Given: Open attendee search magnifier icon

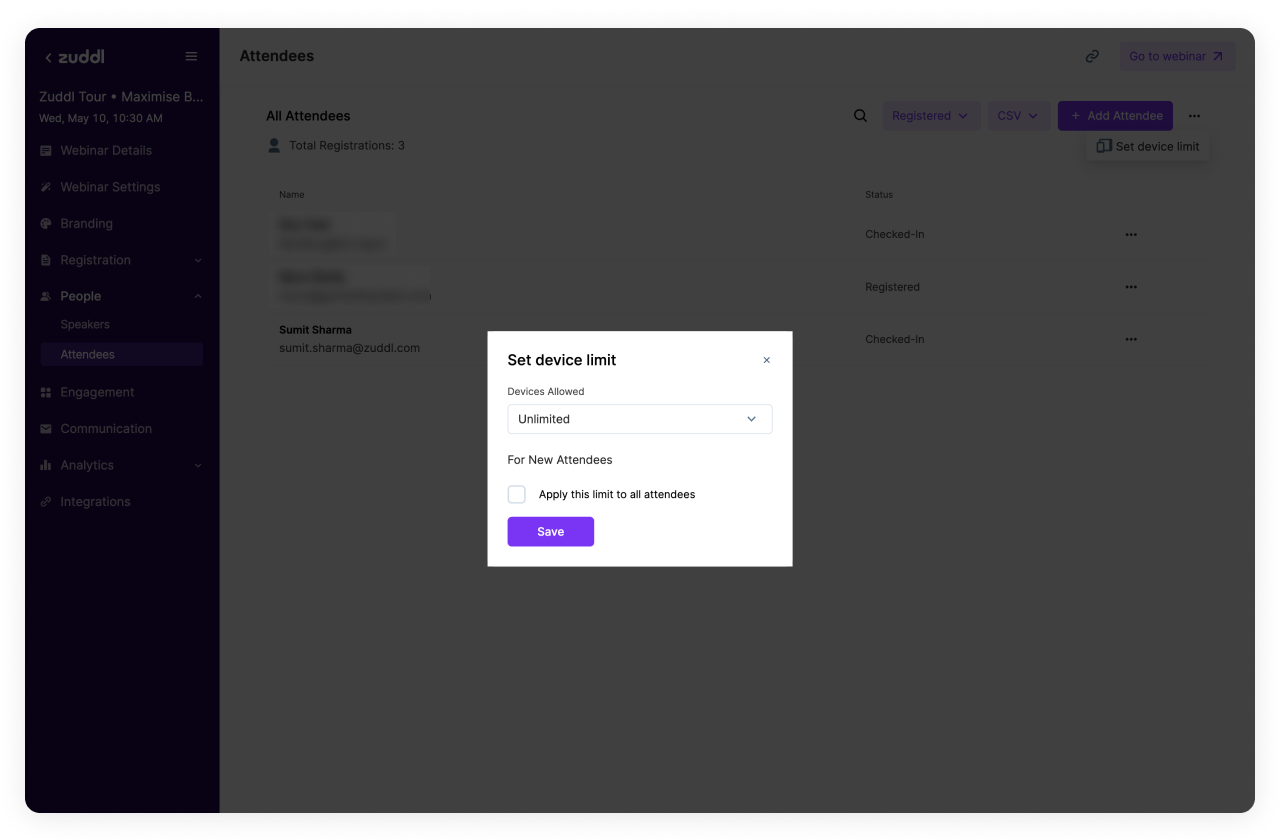Looking at the screenshot, I should 860,116.
